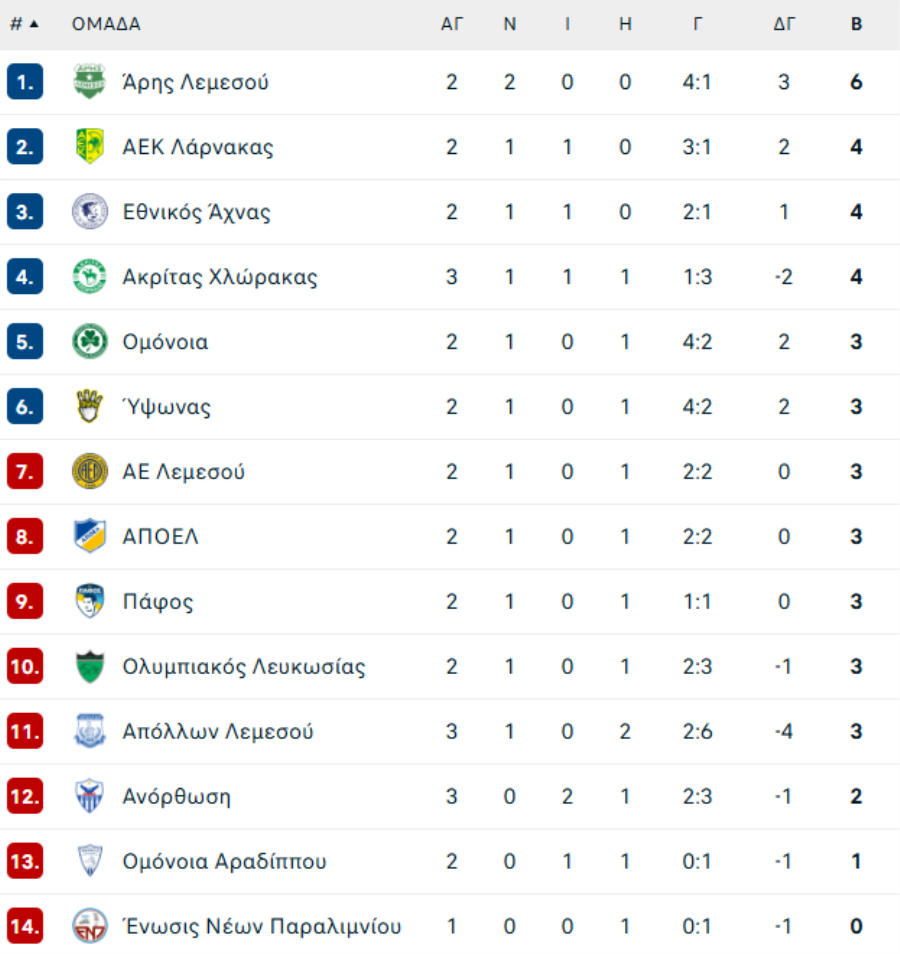900x954 pixels.
Task: Click the Άρης Λεμεσού team crest
Action: pos(89,82)
